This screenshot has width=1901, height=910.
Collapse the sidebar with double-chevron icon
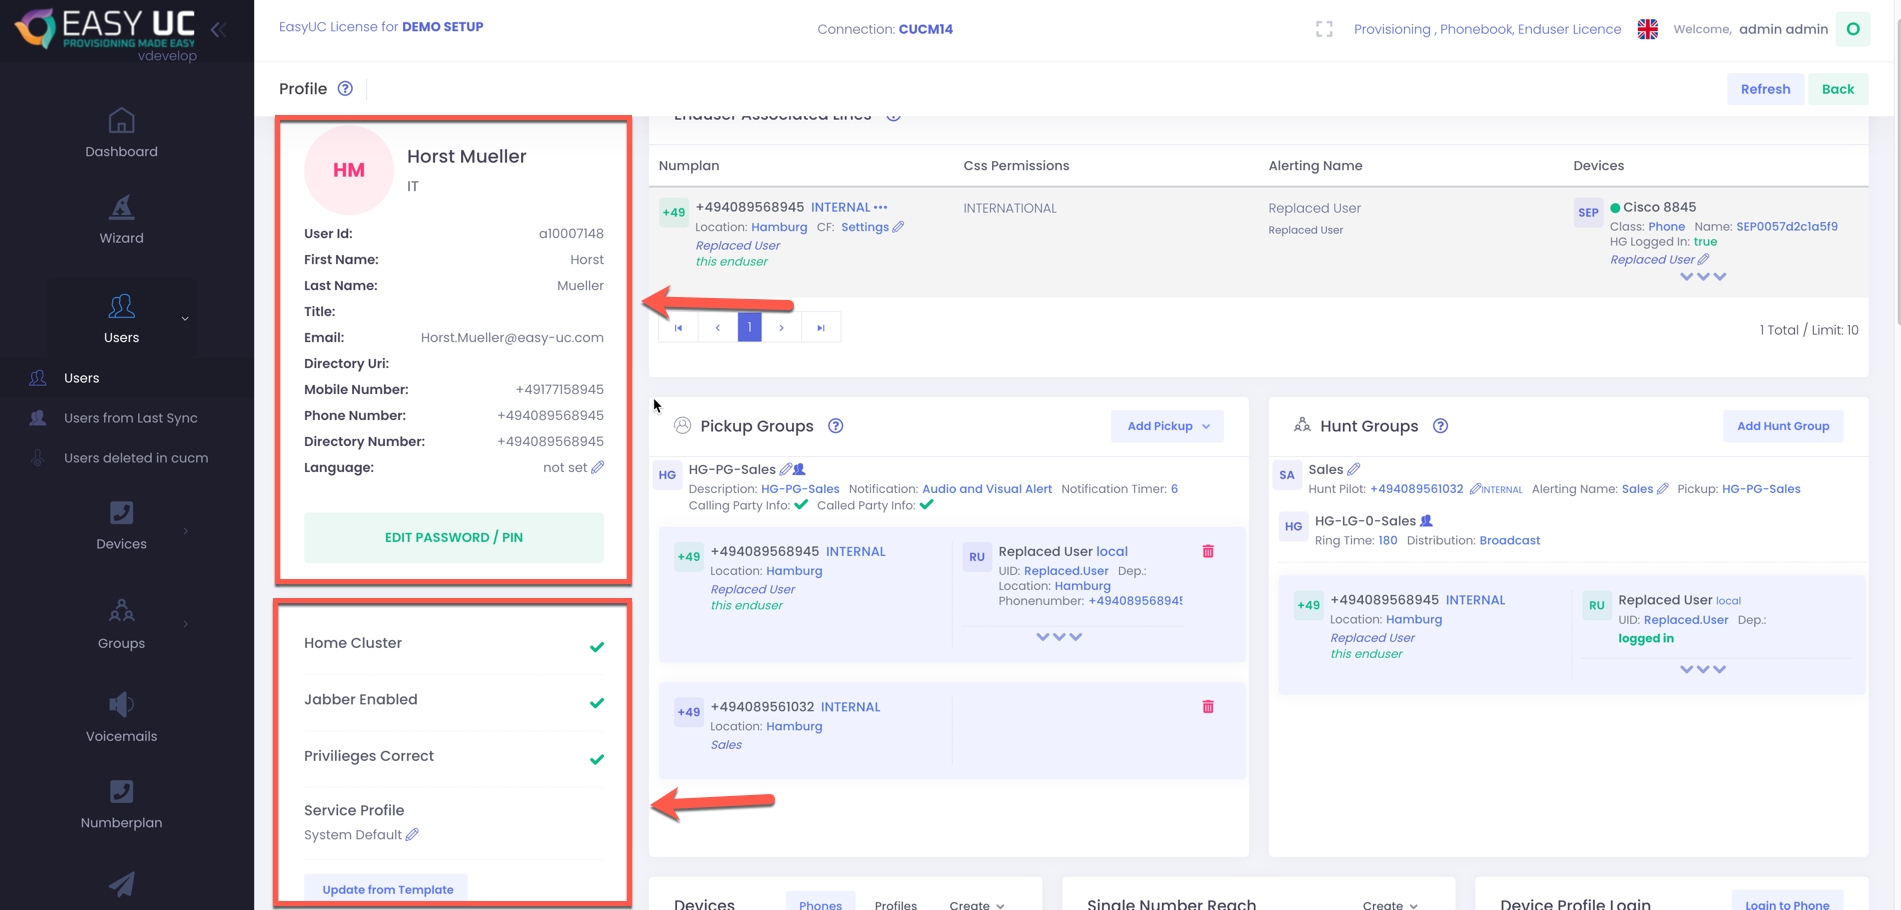[x=218, y=30]
